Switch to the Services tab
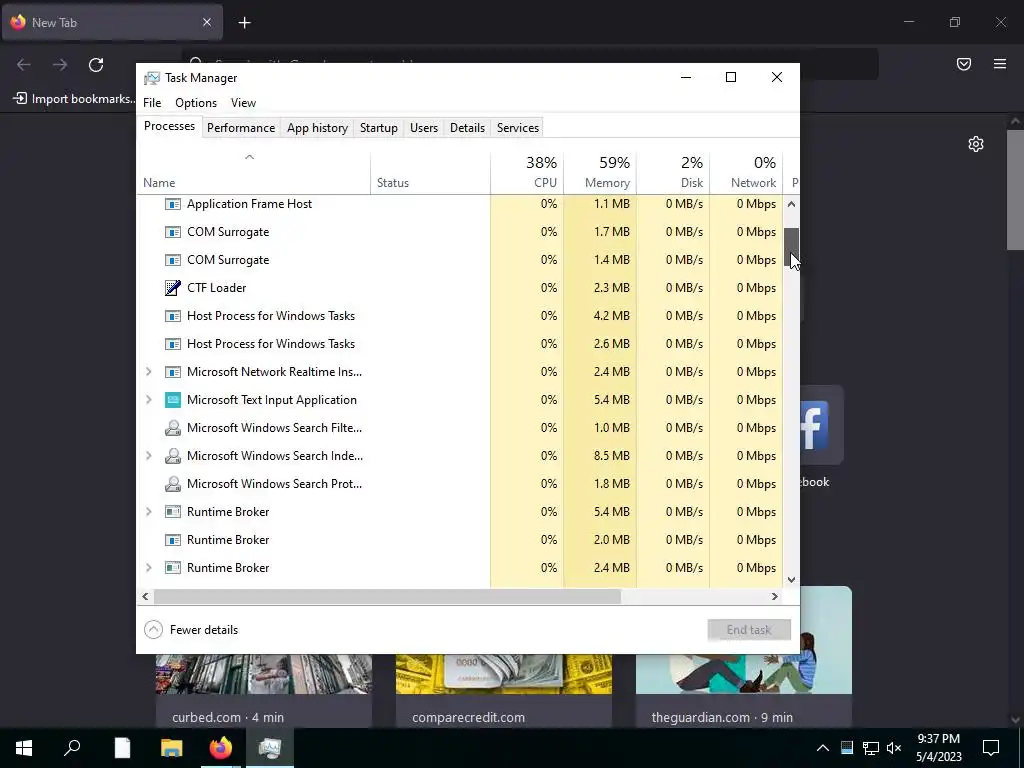The height and width of the screenshot is (768, 1024). pos(518,128)
